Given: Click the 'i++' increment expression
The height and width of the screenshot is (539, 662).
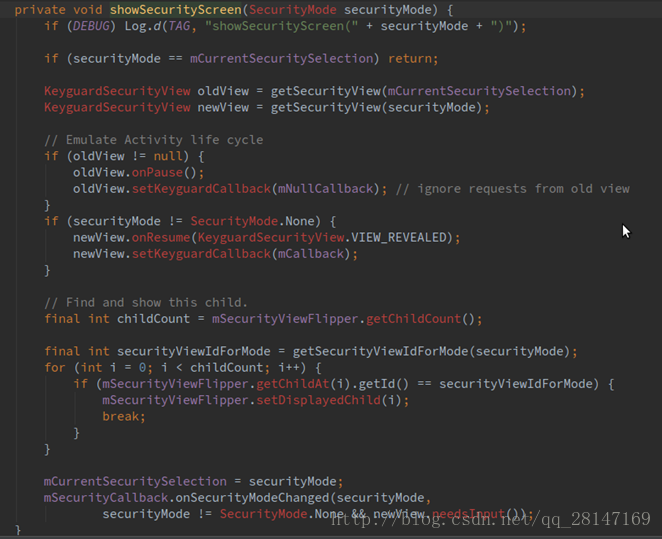Looking at the screenshot, I should click(x=289, y=368).
